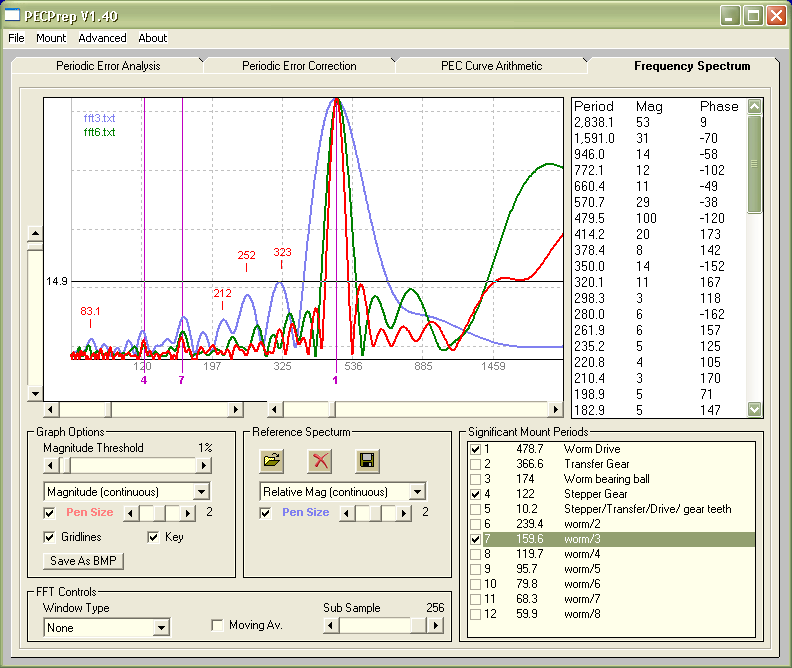
Task: Select the worm/2 row in mount periods
Action: [x=580, y=524]
